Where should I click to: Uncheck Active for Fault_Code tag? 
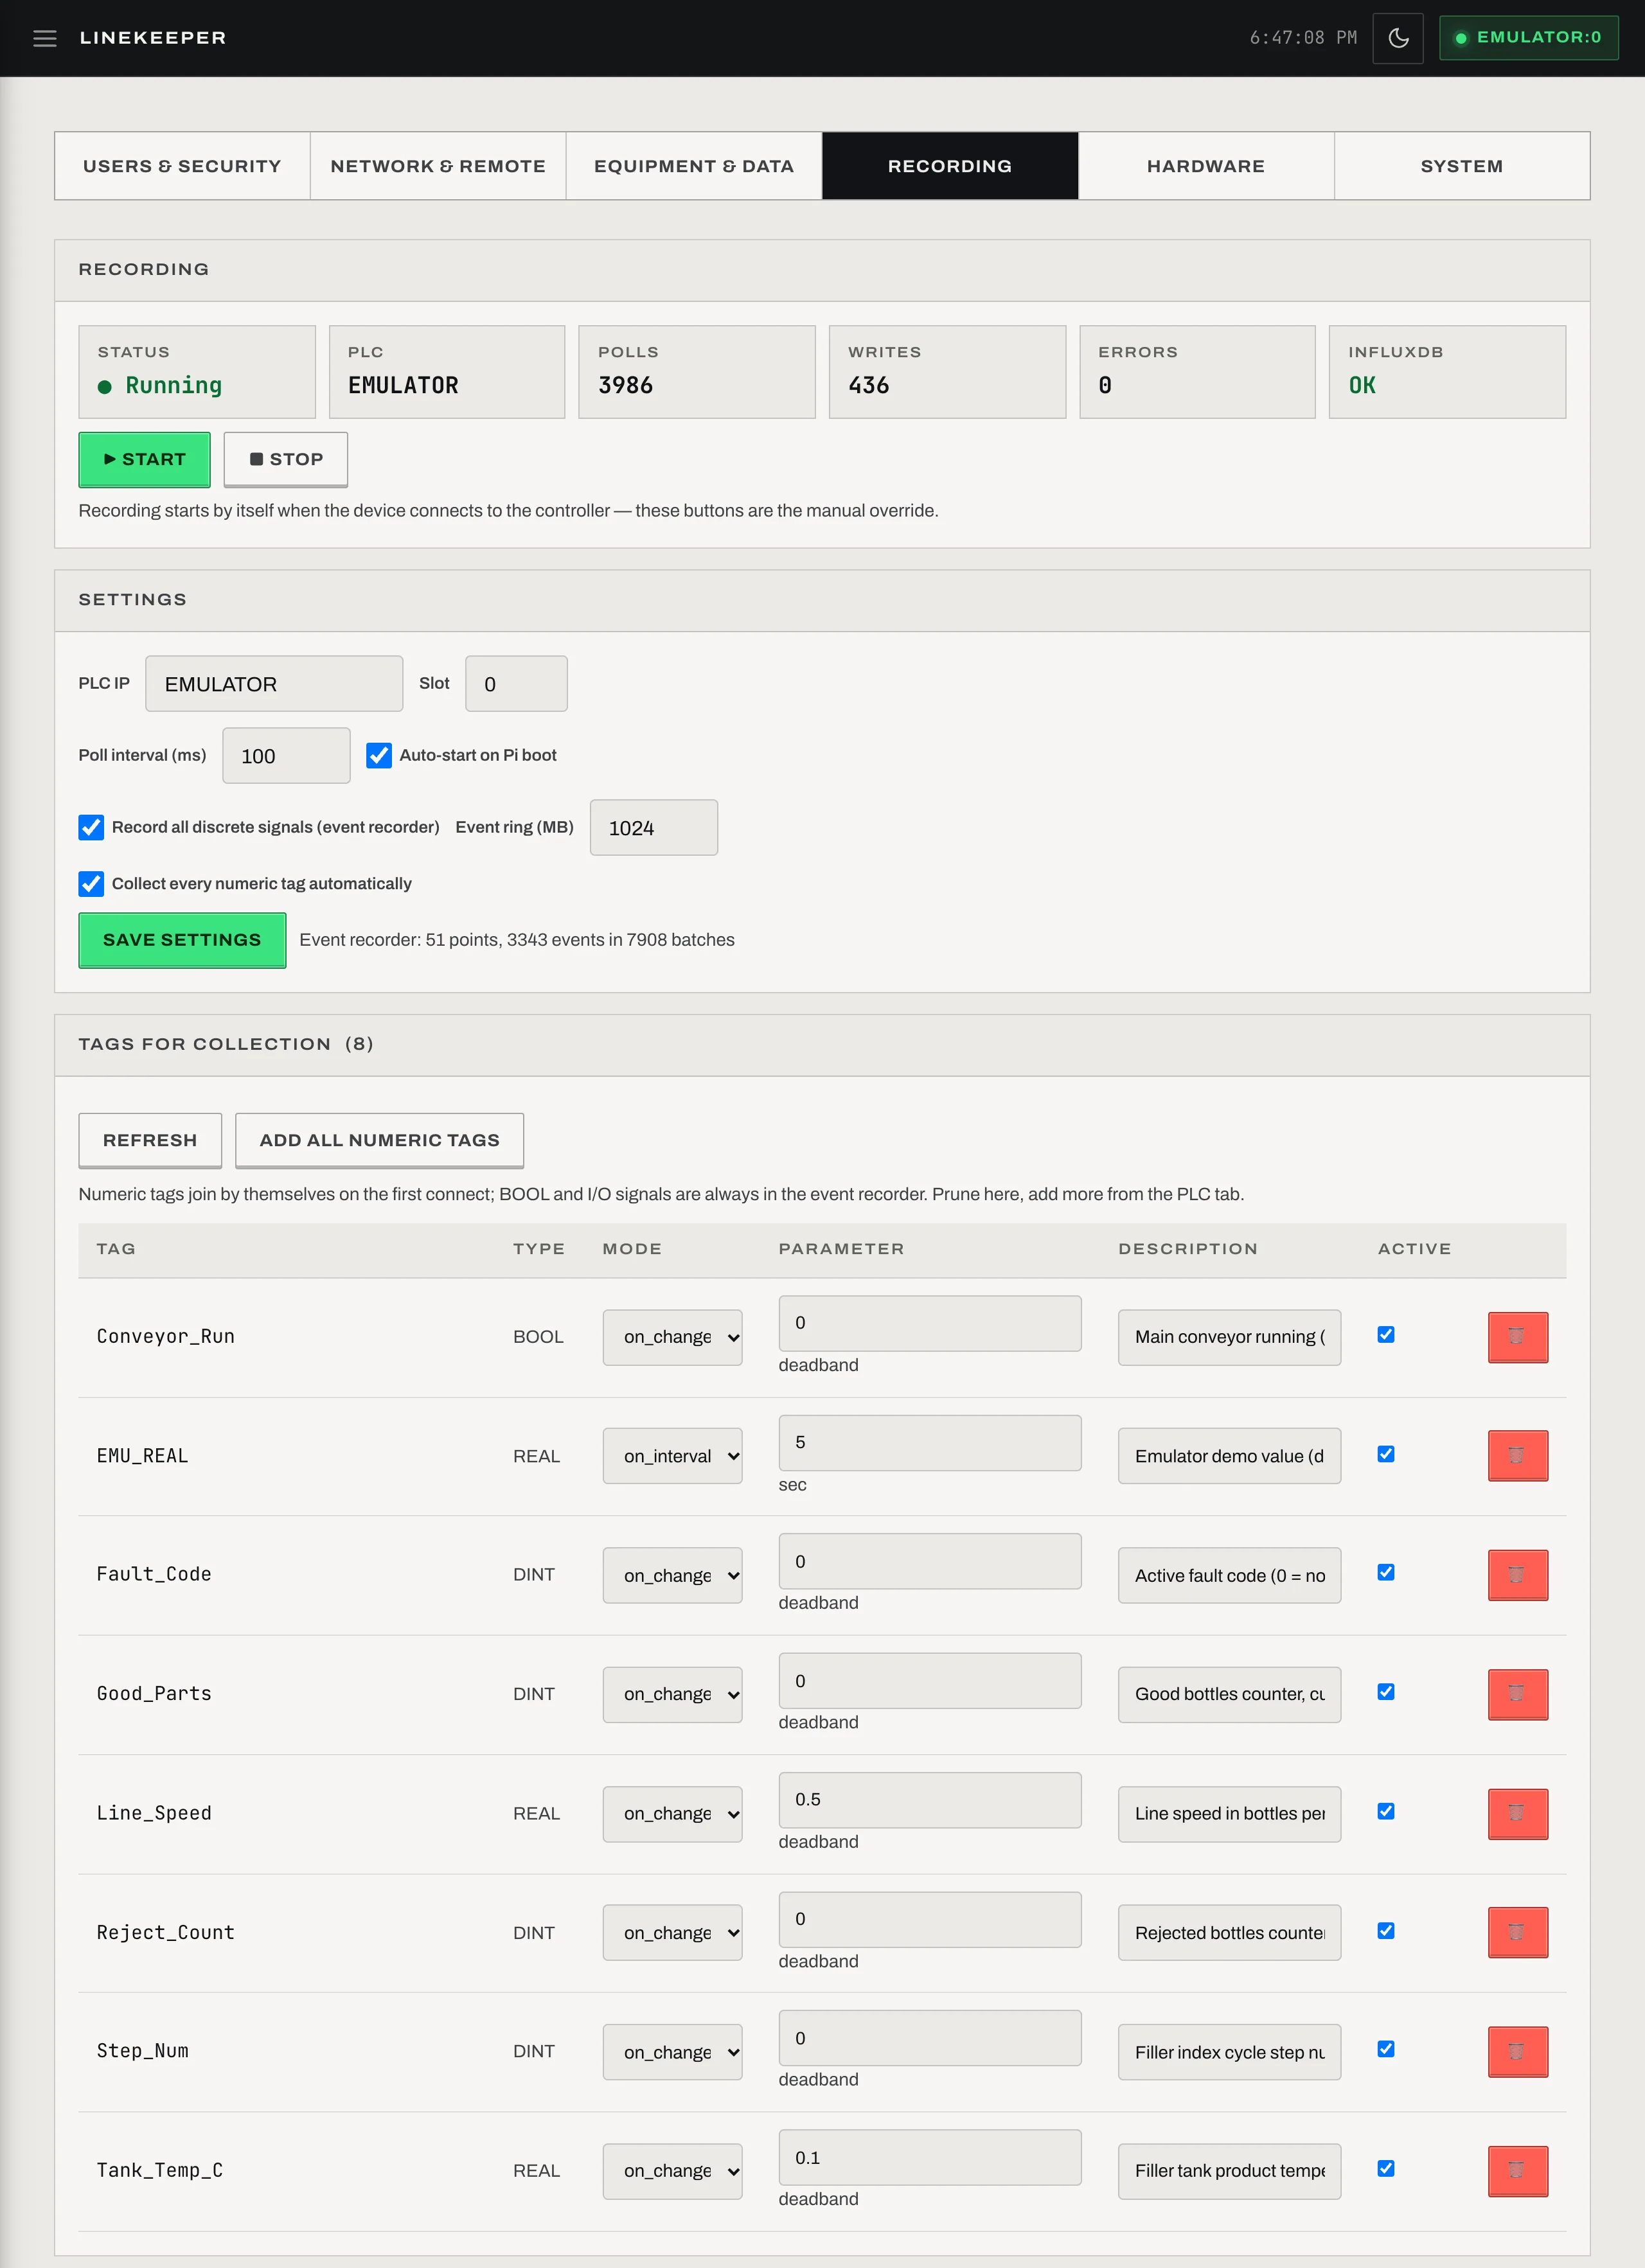click(1385, 1573)
